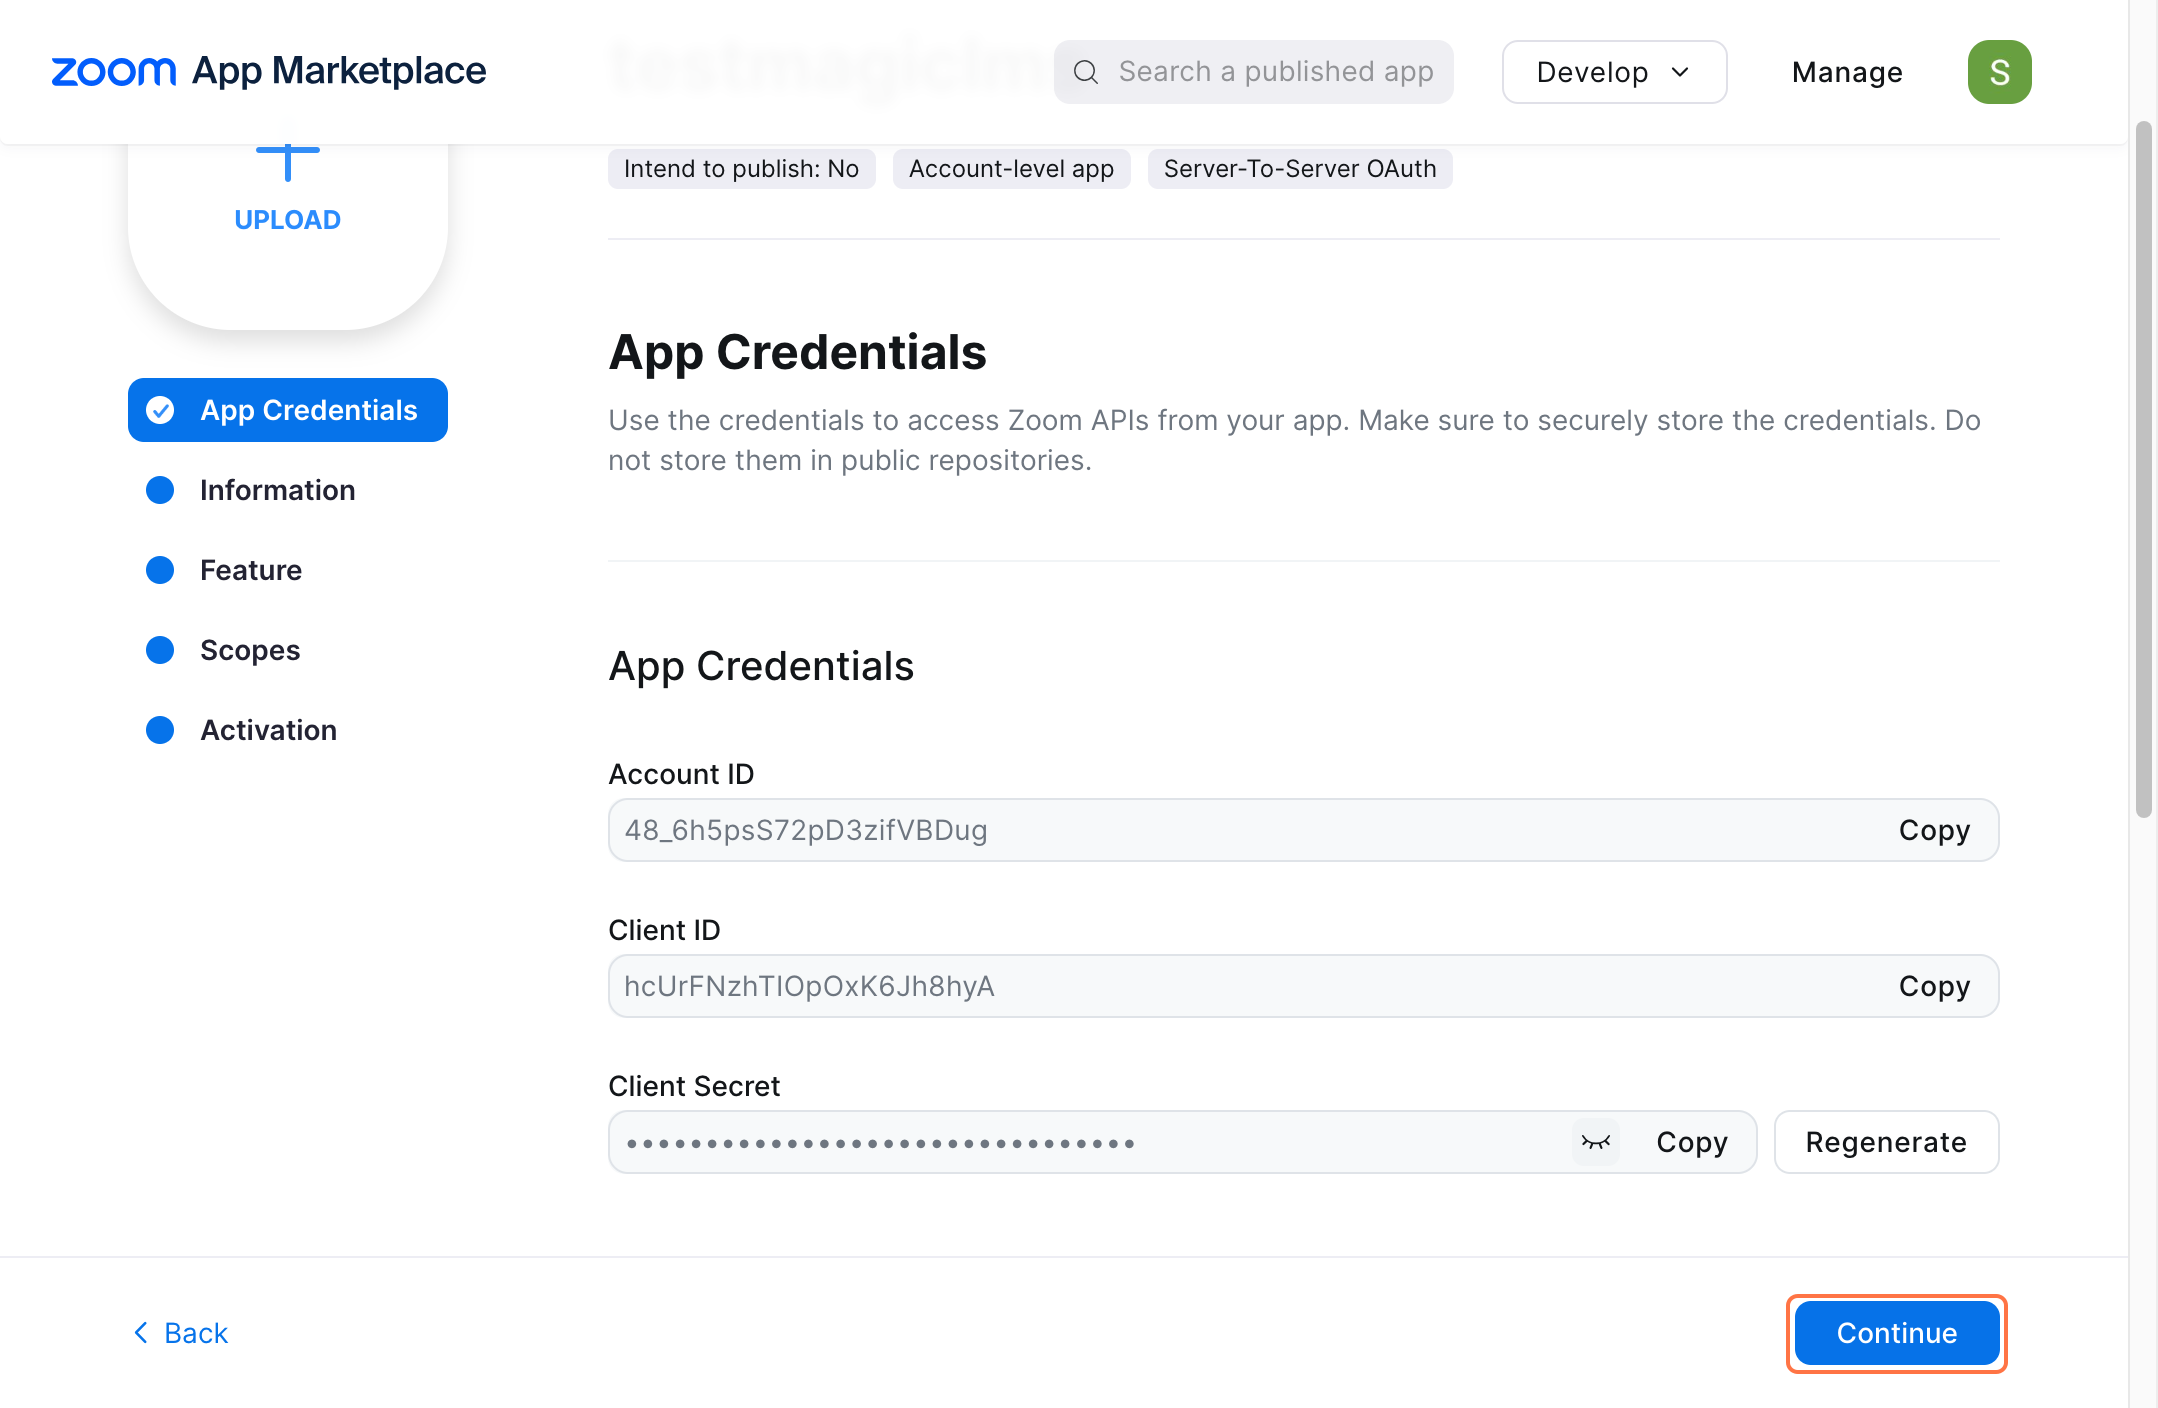The height and width of the screenshot is (1408, 2158).
Task: Click the blue dot beside Activation
Action: click(160, 730)
